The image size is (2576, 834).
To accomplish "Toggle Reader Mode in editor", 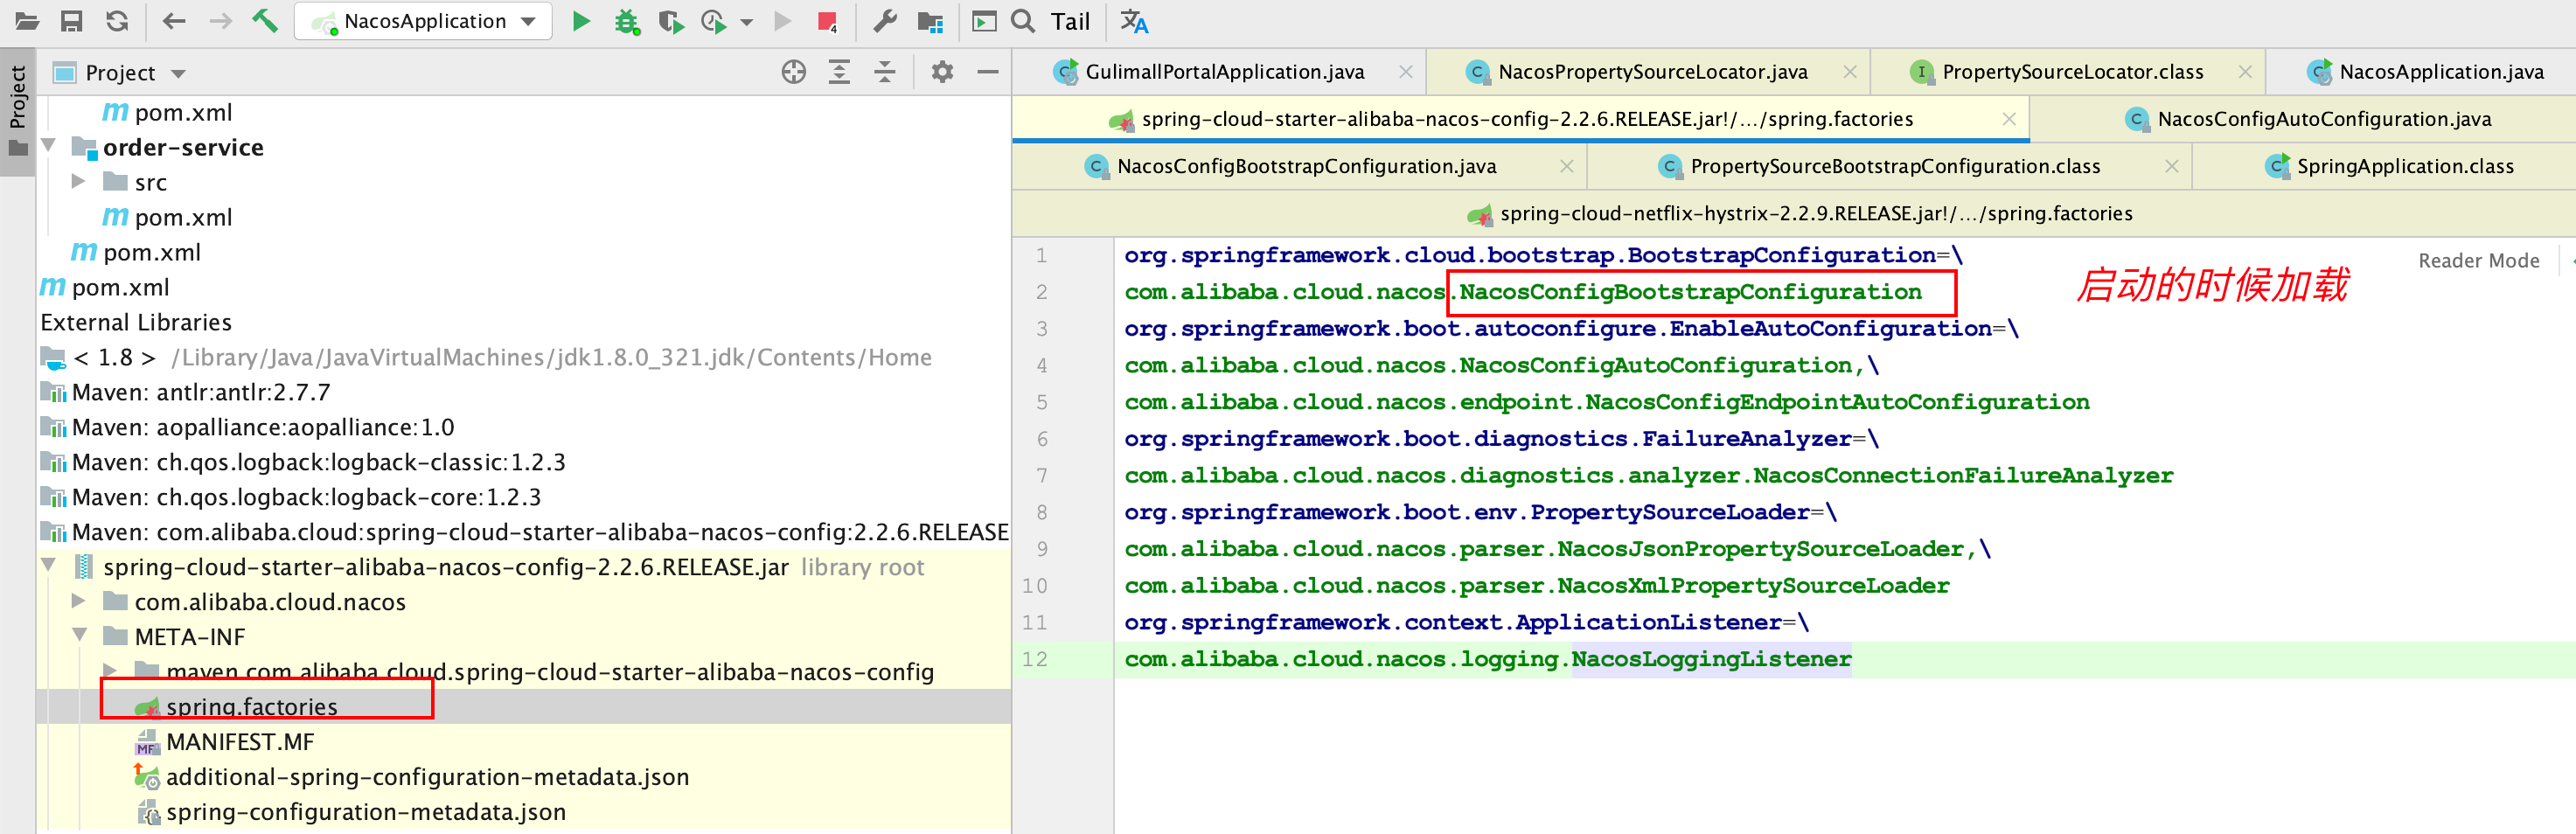I will (x=2478, y=261).
